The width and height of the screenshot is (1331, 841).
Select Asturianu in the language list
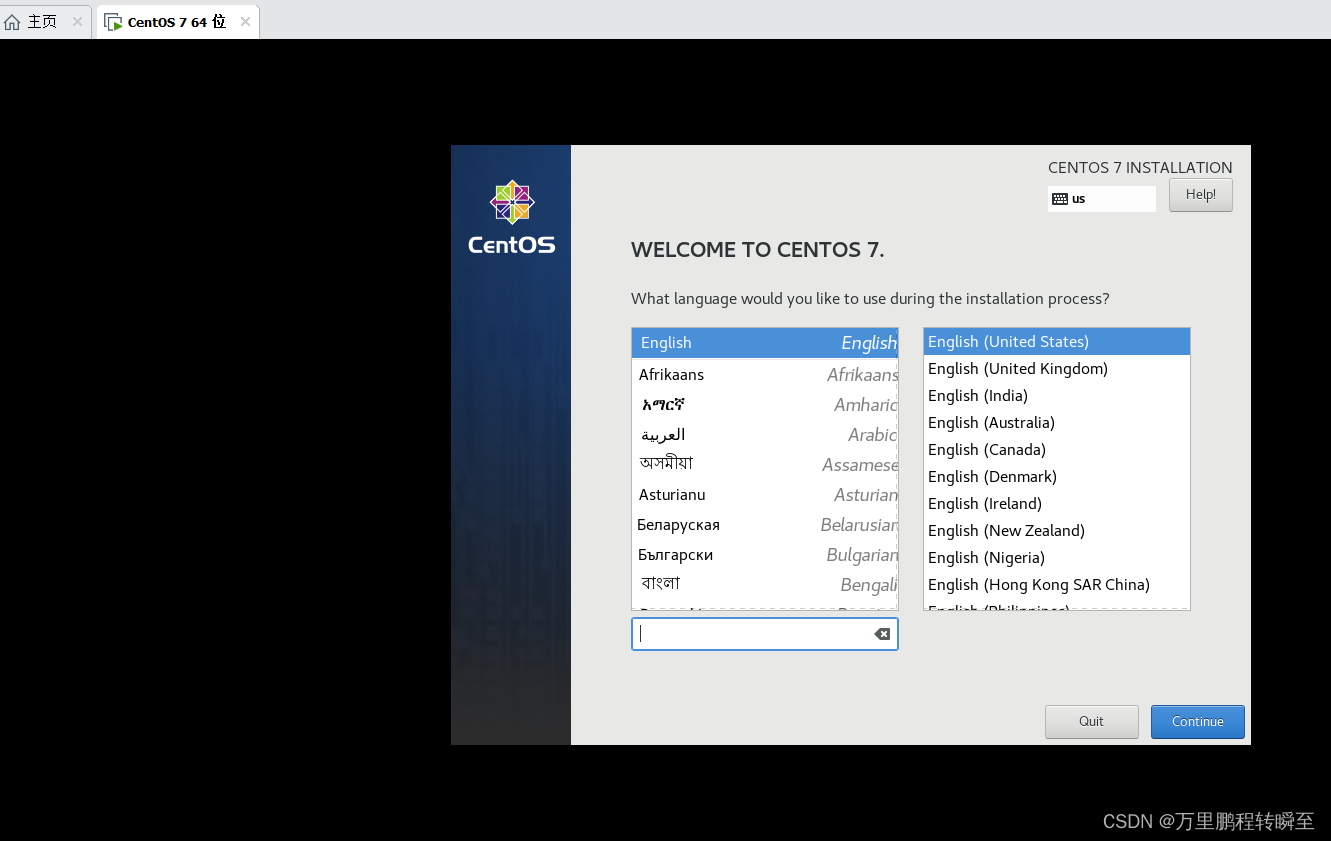pos(765,495)
